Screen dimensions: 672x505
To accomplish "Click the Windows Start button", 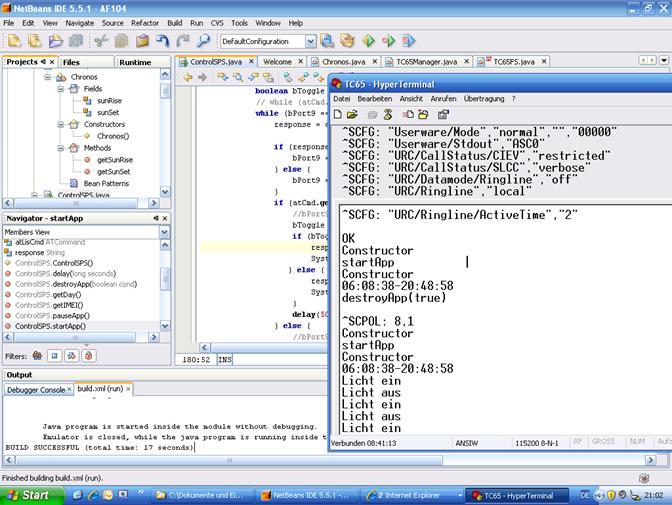I will pyautogui.click(x=26, y=495).
